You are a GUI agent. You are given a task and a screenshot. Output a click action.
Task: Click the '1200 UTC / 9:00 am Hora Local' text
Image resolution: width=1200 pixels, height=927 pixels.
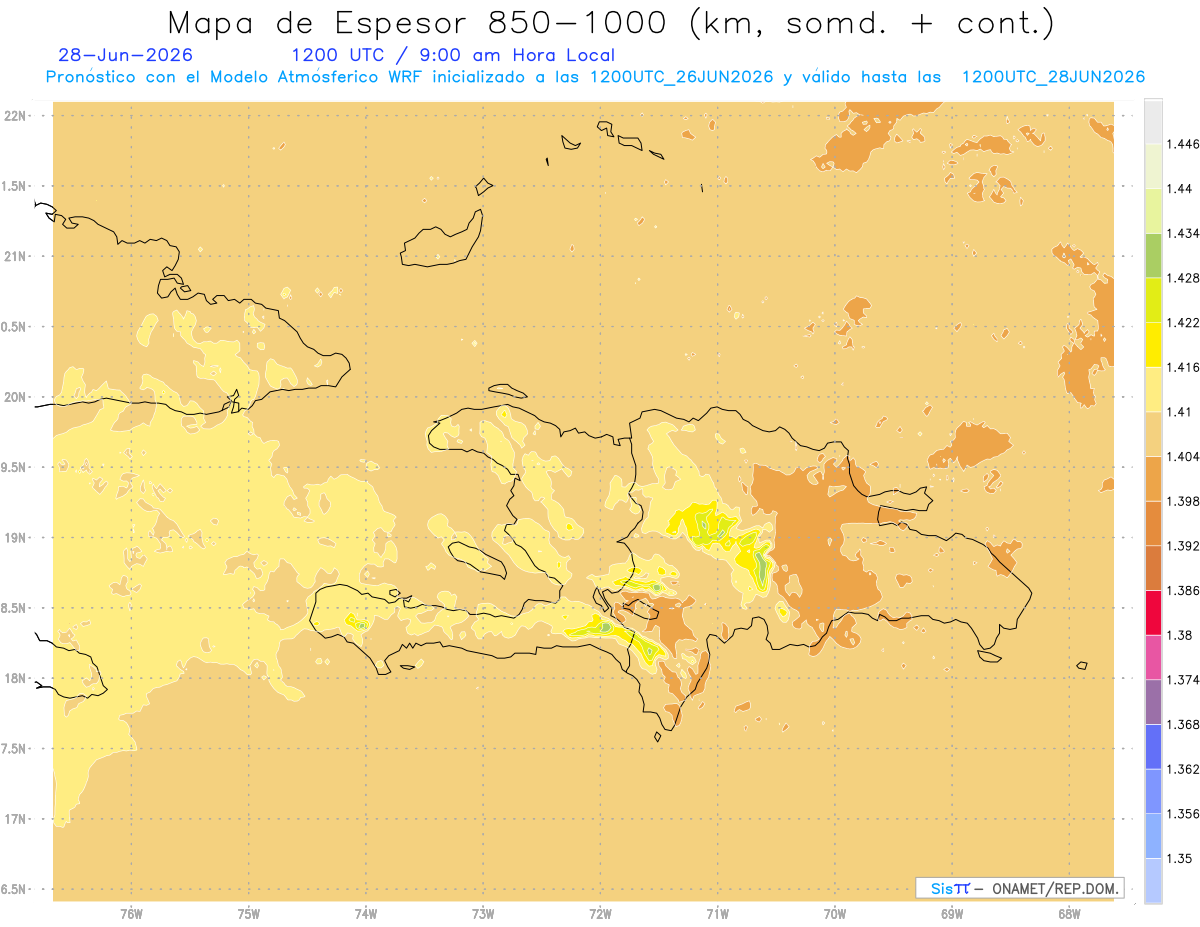click(452, 55)
